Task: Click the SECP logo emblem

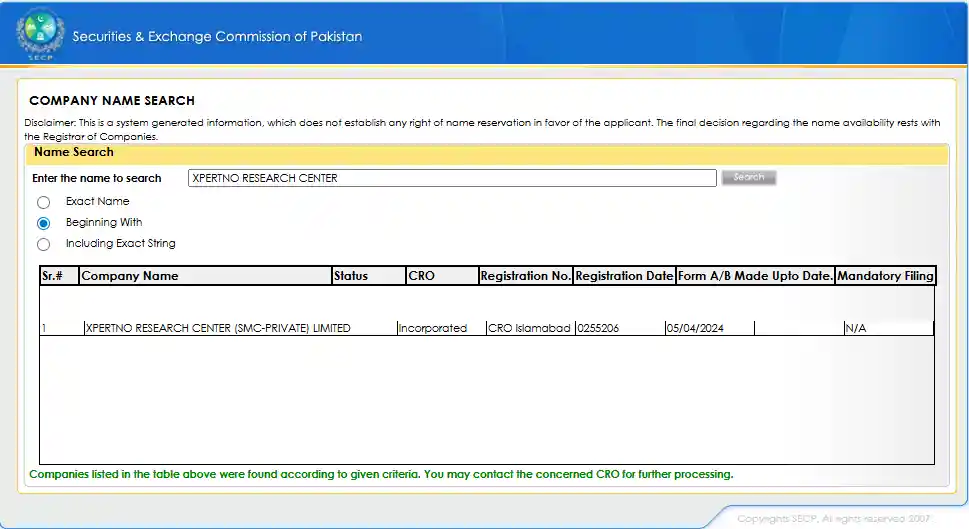Action: point(40,34)
